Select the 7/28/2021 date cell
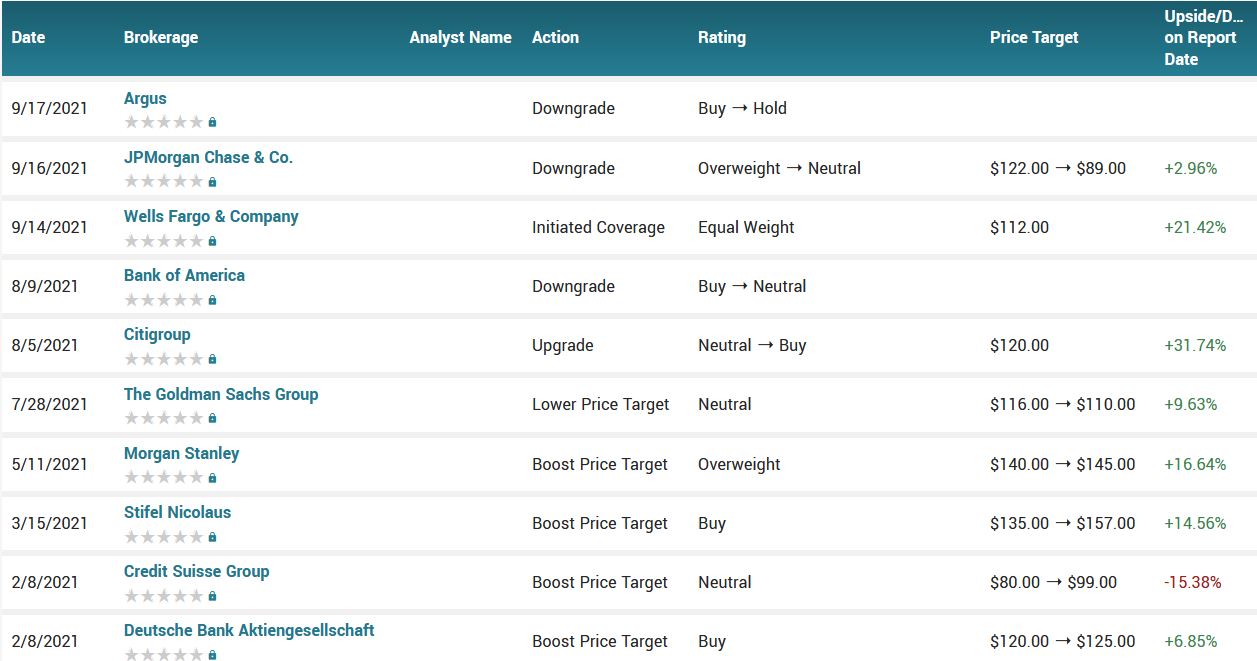The height and width of the screenshot is (661, 1257). (x=49, y=404)
